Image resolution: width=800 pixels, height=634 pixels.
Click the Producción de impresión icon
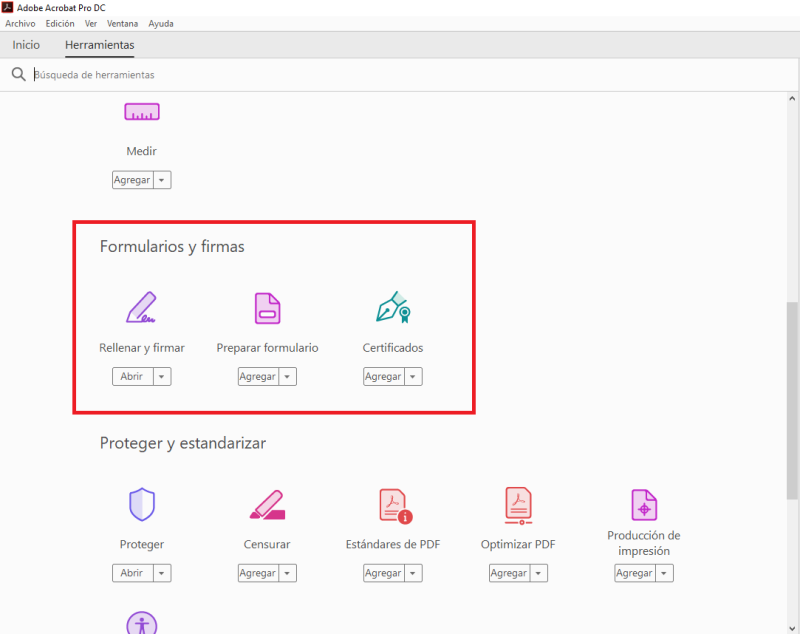tap(644, 505)
